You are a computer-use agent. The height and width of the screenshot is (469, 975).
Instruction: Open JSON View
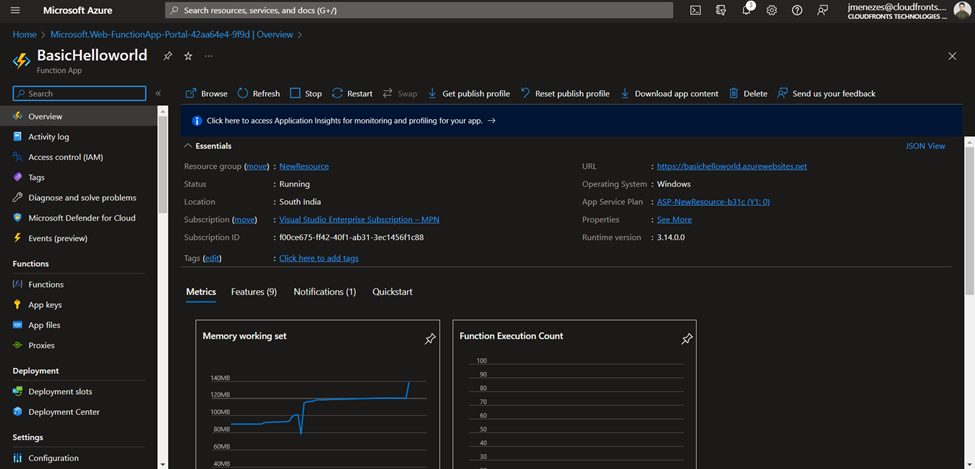click(x=925, y=146)
